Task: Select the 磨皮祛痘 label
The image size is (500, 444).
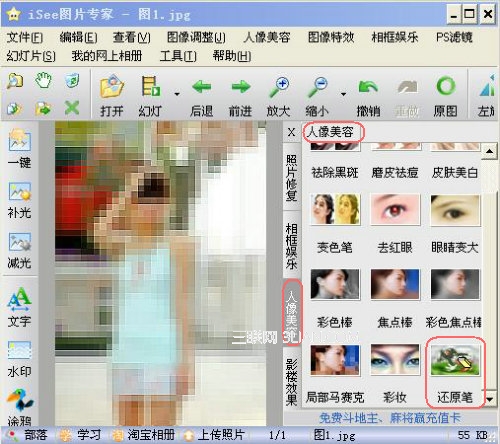Action: point(395,173)
